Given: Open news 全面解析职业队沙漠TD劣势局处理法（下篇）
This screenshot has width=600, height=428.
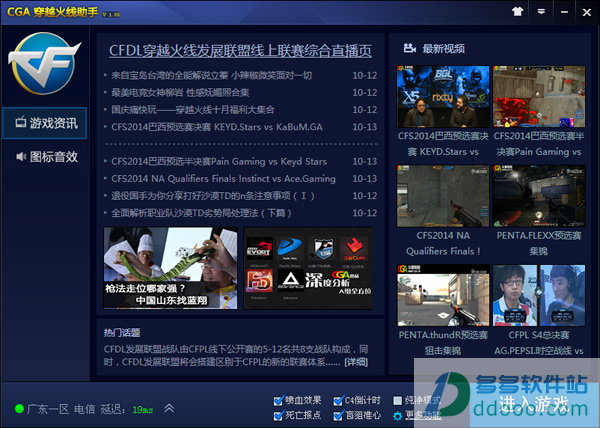Looking at the screenshot, I should click(x=201, y=213).
